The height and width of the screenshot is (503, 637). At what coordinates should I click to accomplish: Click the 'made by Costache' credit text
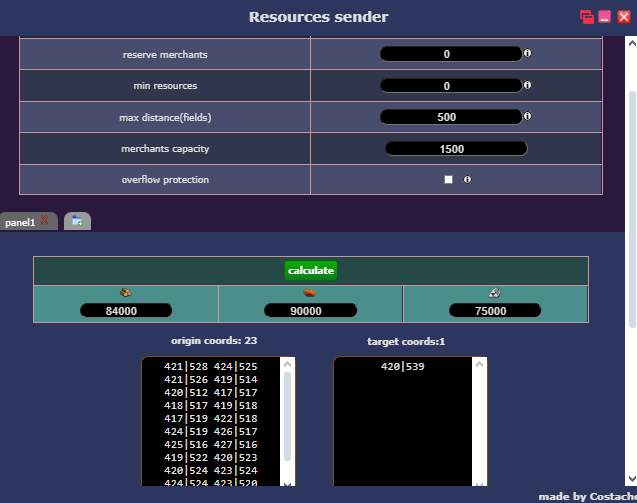tap(588, 497)
